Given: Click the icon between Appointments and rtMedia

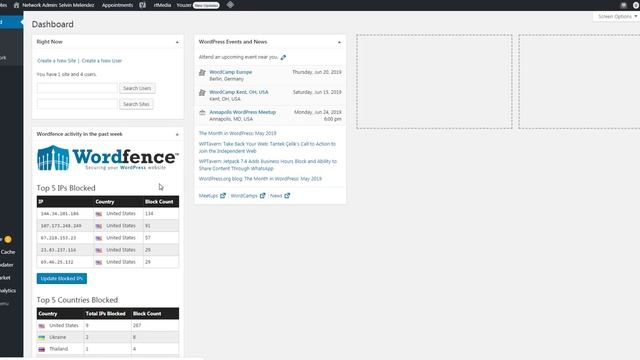Looking at the screenshot, I should pos(142,5).
